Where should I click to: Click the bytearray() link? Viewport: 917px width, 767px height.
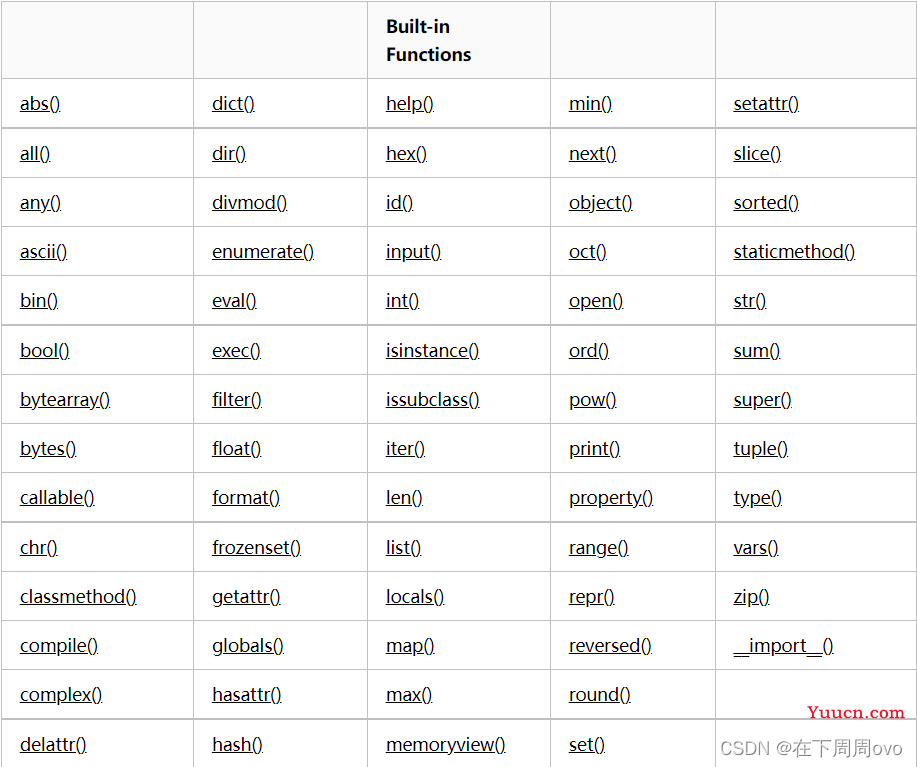pyautogui.click(x=65, y=400)
